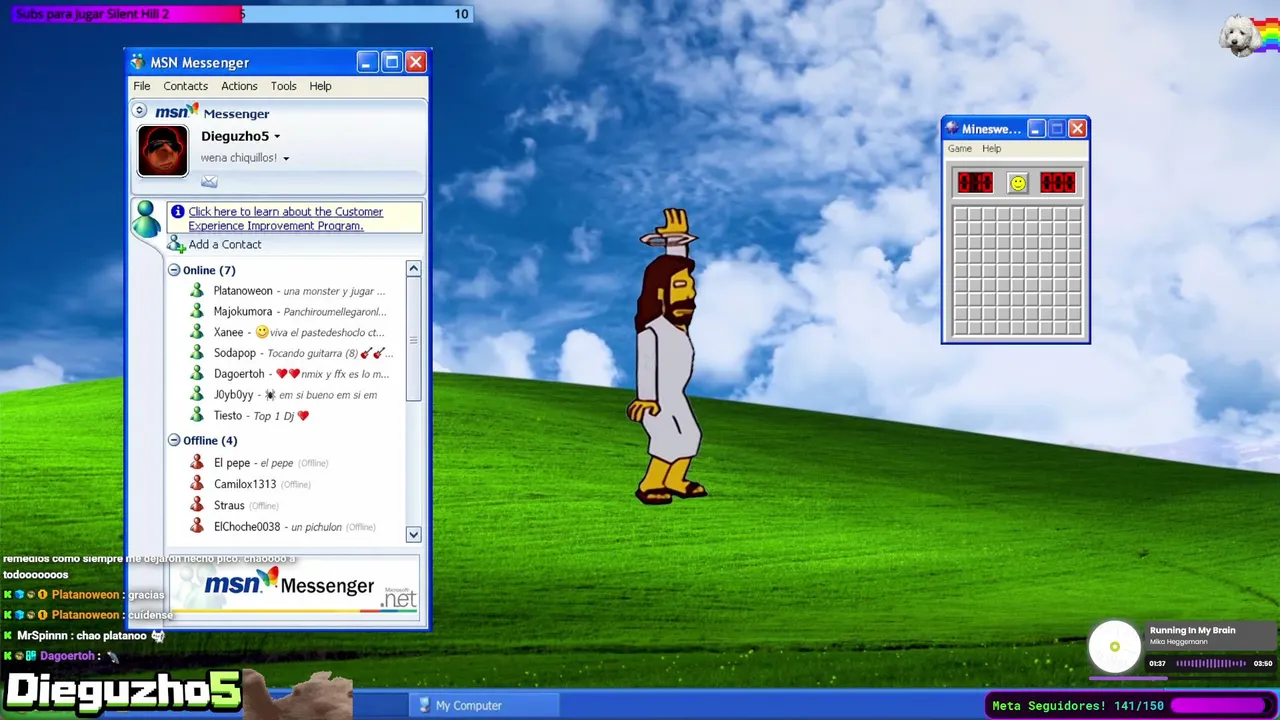Click the Minesweeper timer display
This screenshot has width=1280, height=720.
(1058, 183)
